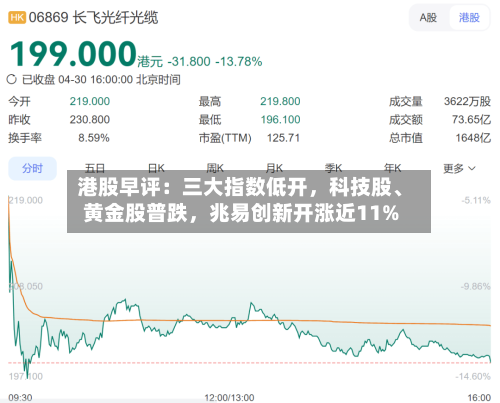Select the 分时 chart tab
Viewport: 500px width, 403px height.
[x=32, y=168]
